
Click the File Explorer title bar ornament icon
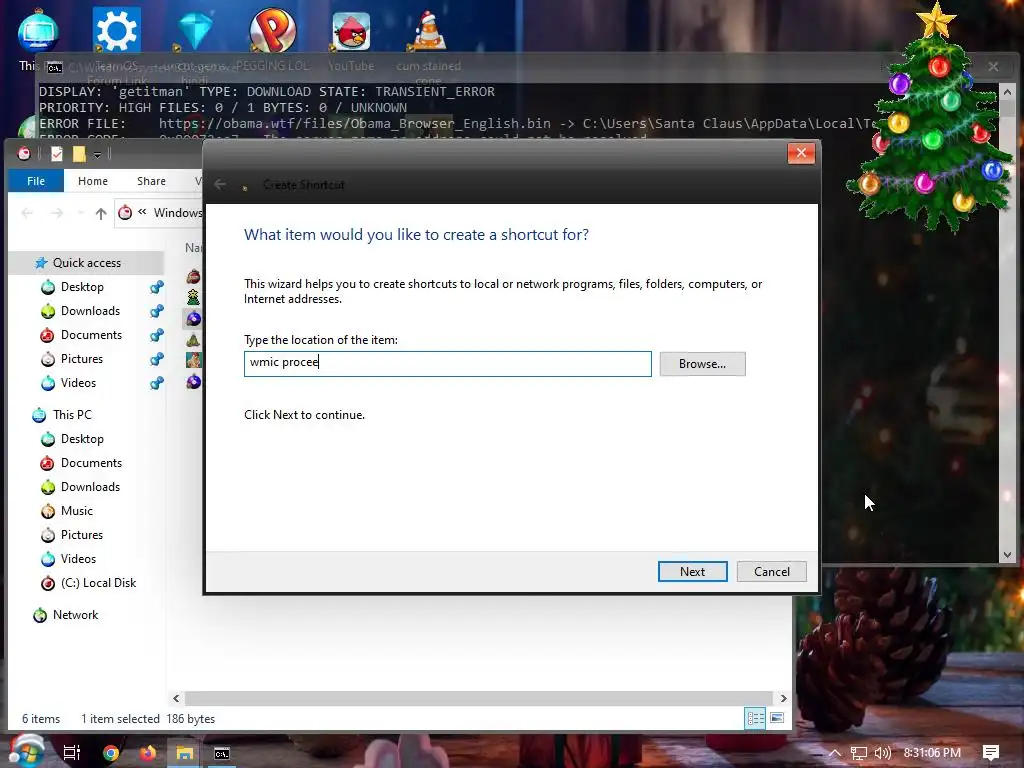click(x=24, y=154)
